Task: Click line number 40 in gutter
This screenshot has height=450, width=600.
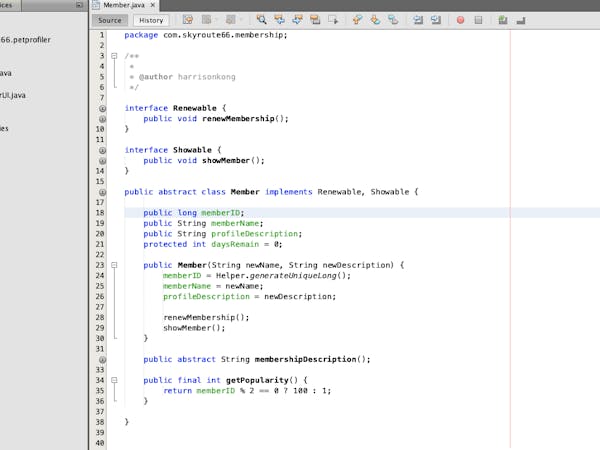Action: click(100, 443)
